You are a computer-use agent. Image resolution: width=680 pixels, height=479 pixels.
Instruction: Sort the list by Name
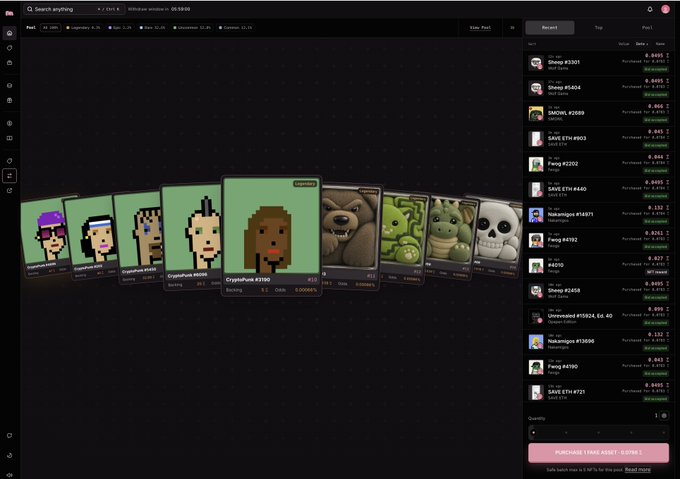(660, 44)
